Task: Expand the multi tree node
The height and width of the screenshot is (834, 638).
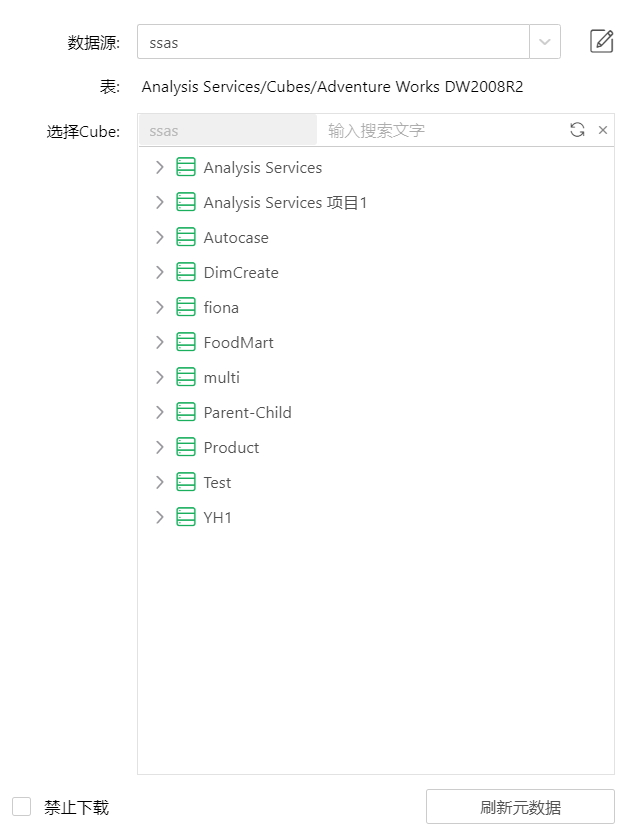Action: (x=159, y=377)
